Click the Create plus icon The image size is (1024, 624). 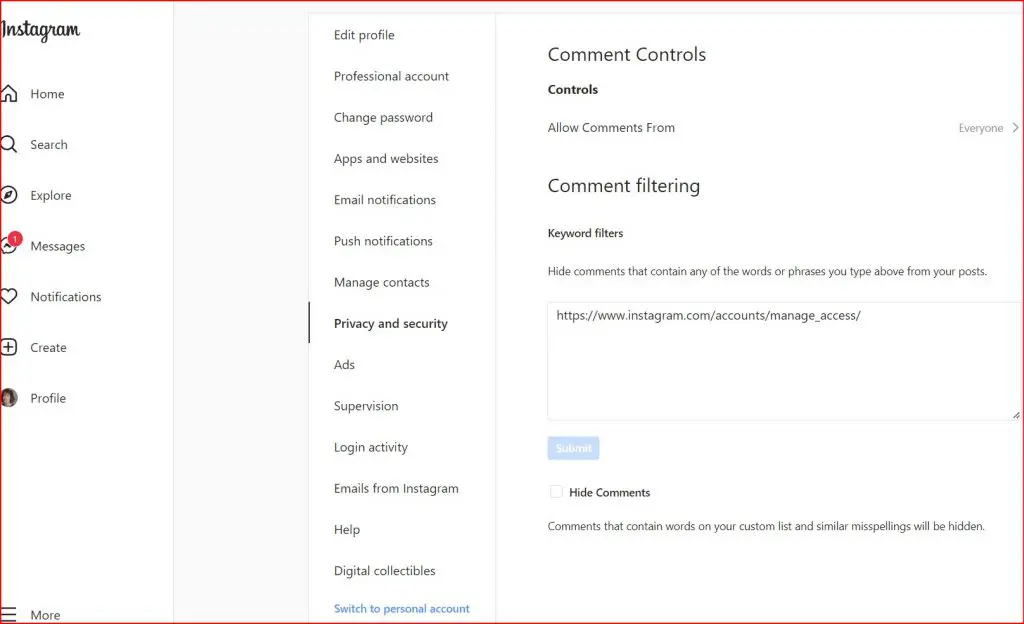tap(9, 348)
